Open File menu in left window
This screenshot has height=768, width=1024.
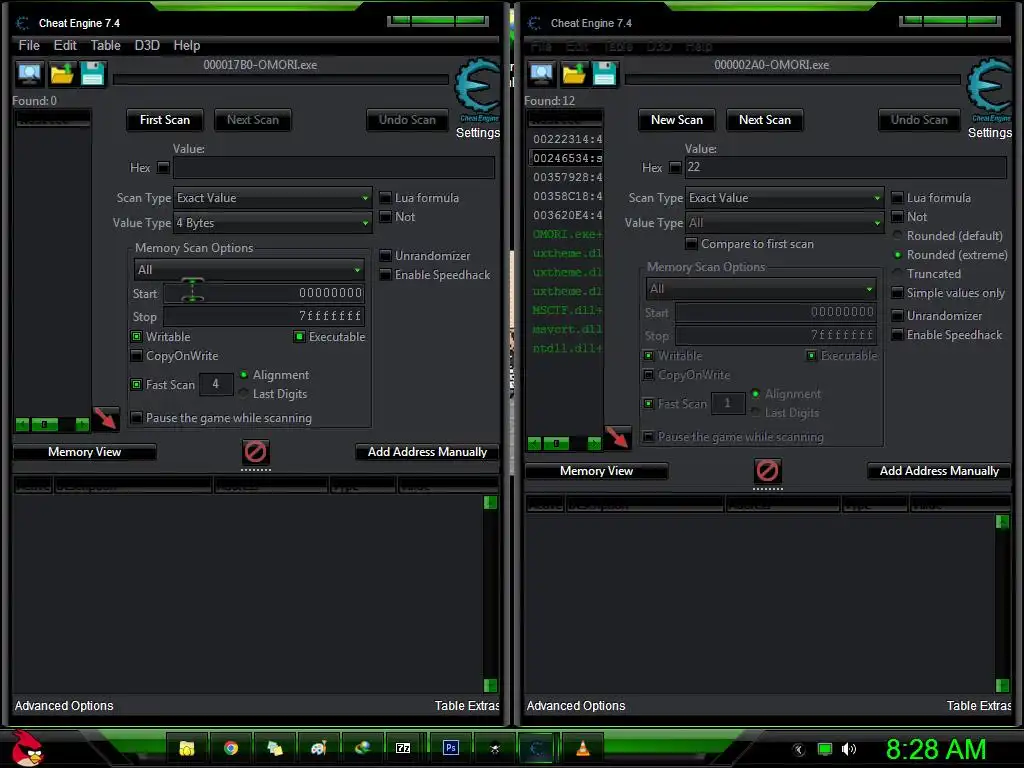pos(29,45)
